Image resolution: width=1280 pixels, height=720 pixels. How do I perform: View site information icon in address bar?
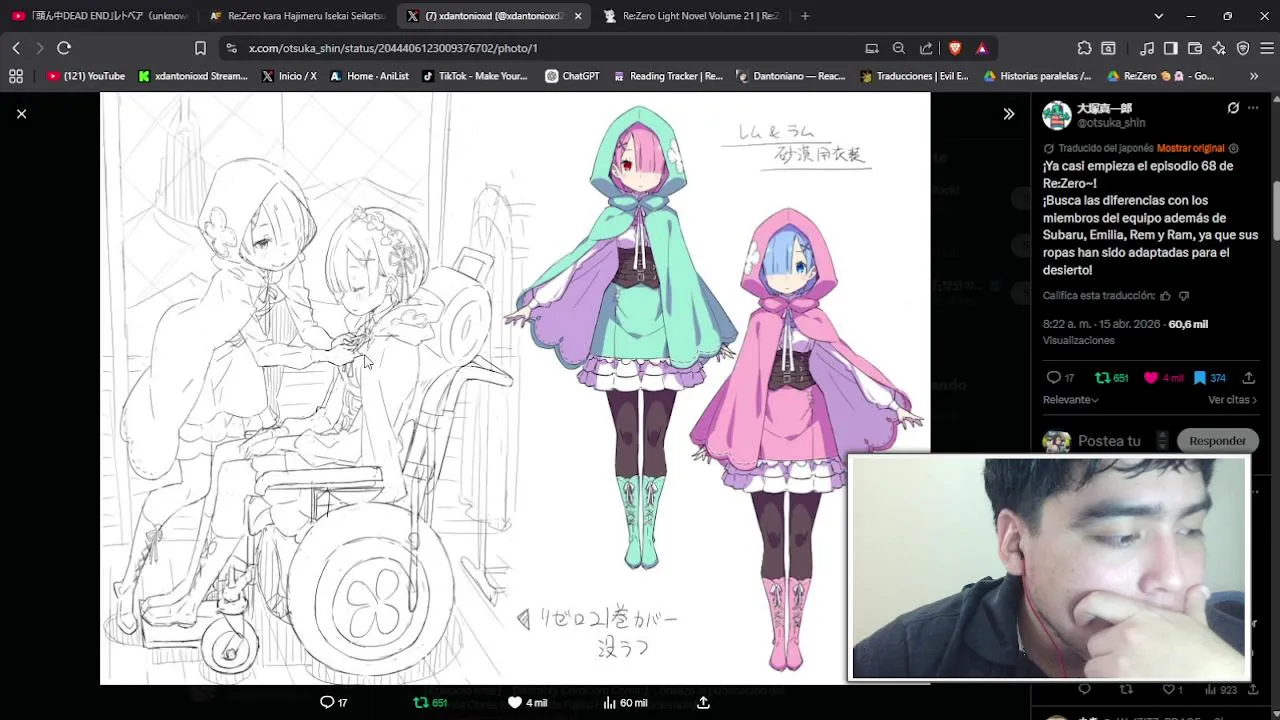click(231, 48)
